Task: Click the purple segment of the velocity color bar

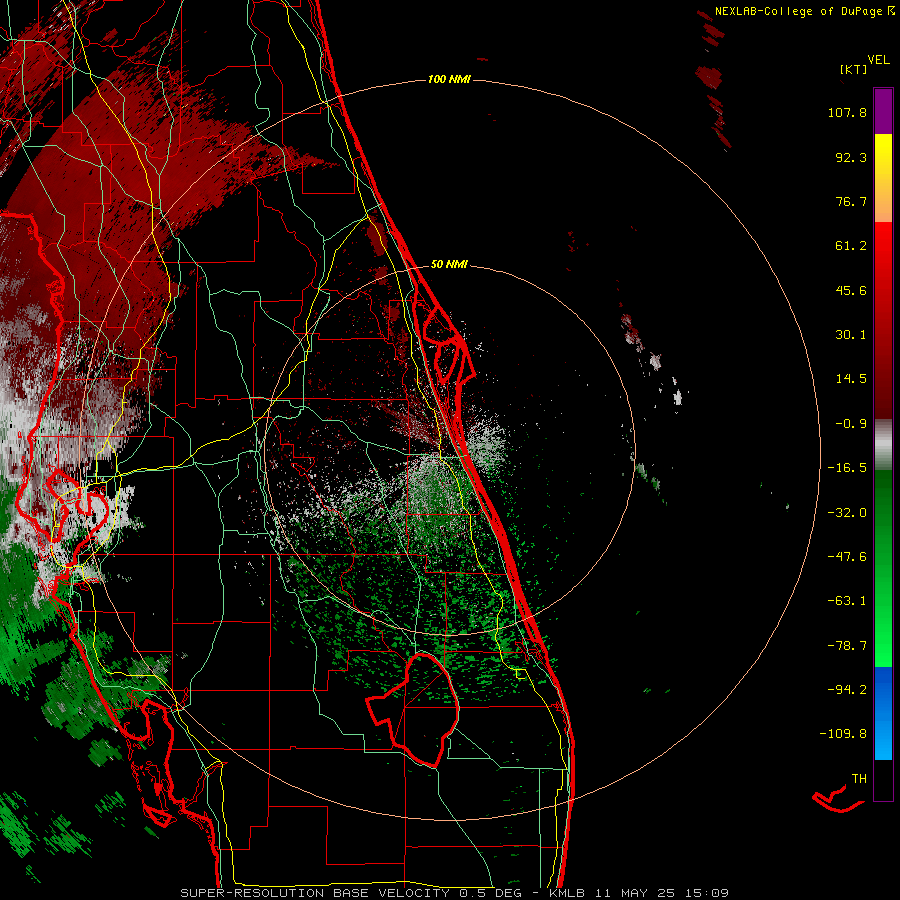Action: pyautogui.click(x=883, y=111)
